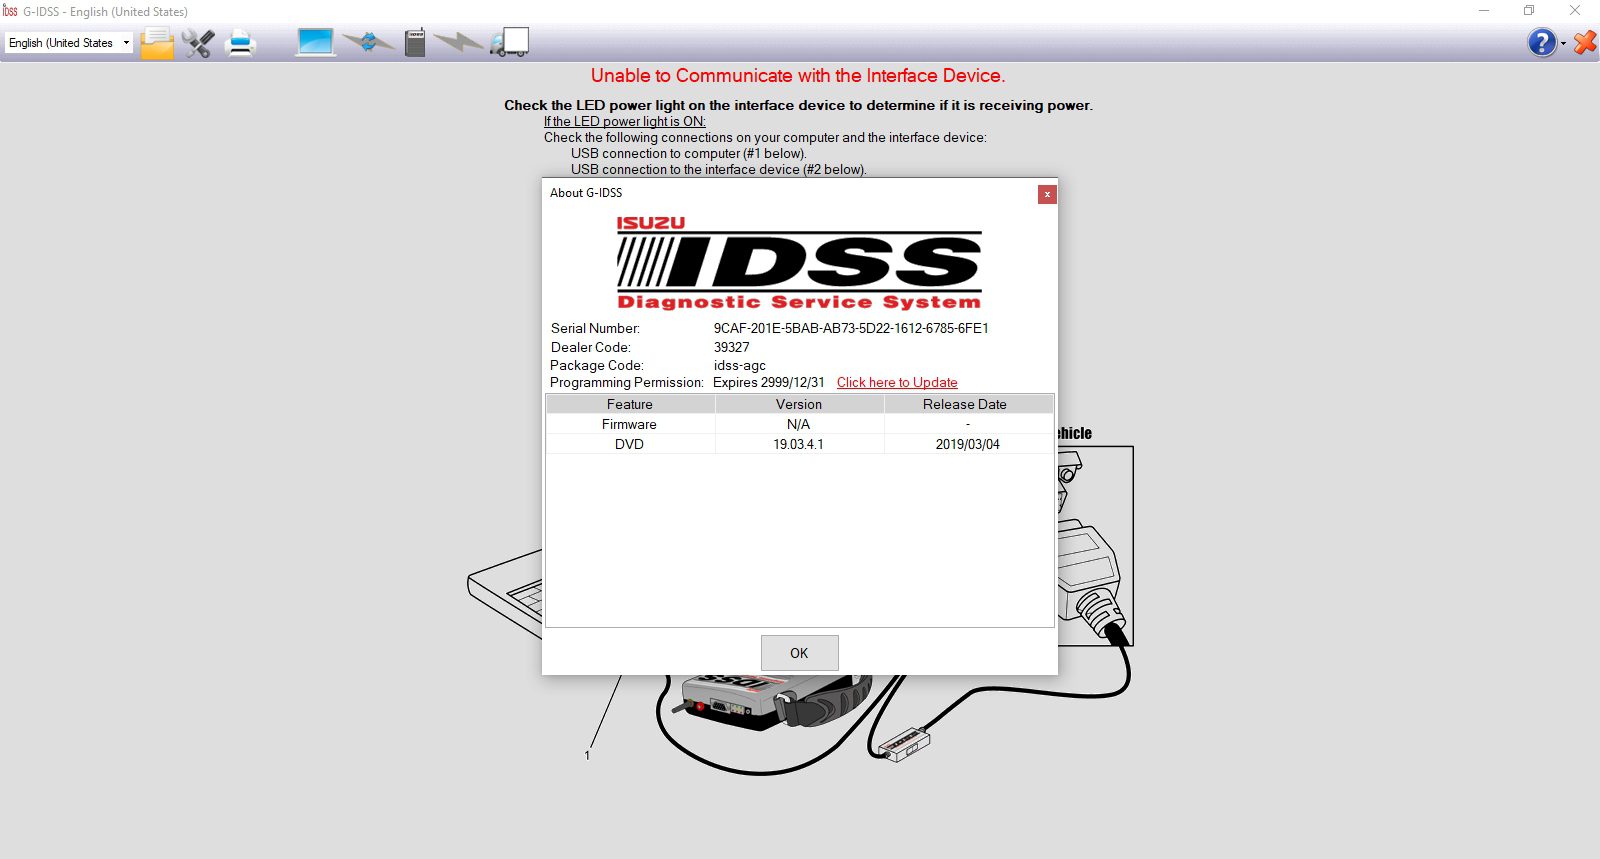Click the dealer code 39327
1600x859 pixels.
[731, 347]
